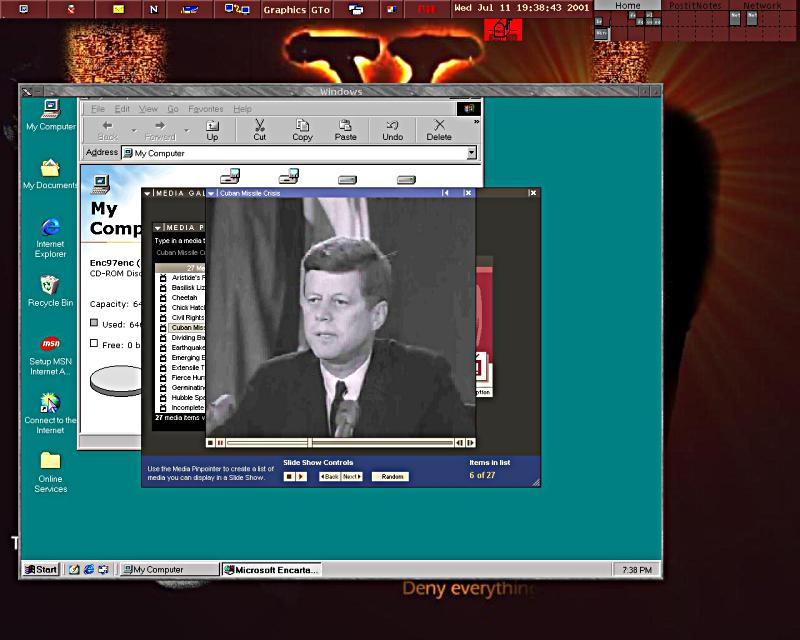Expand the Address bar dropdown
The width and height of the screenshot is (800, 640).
point(471,153)
